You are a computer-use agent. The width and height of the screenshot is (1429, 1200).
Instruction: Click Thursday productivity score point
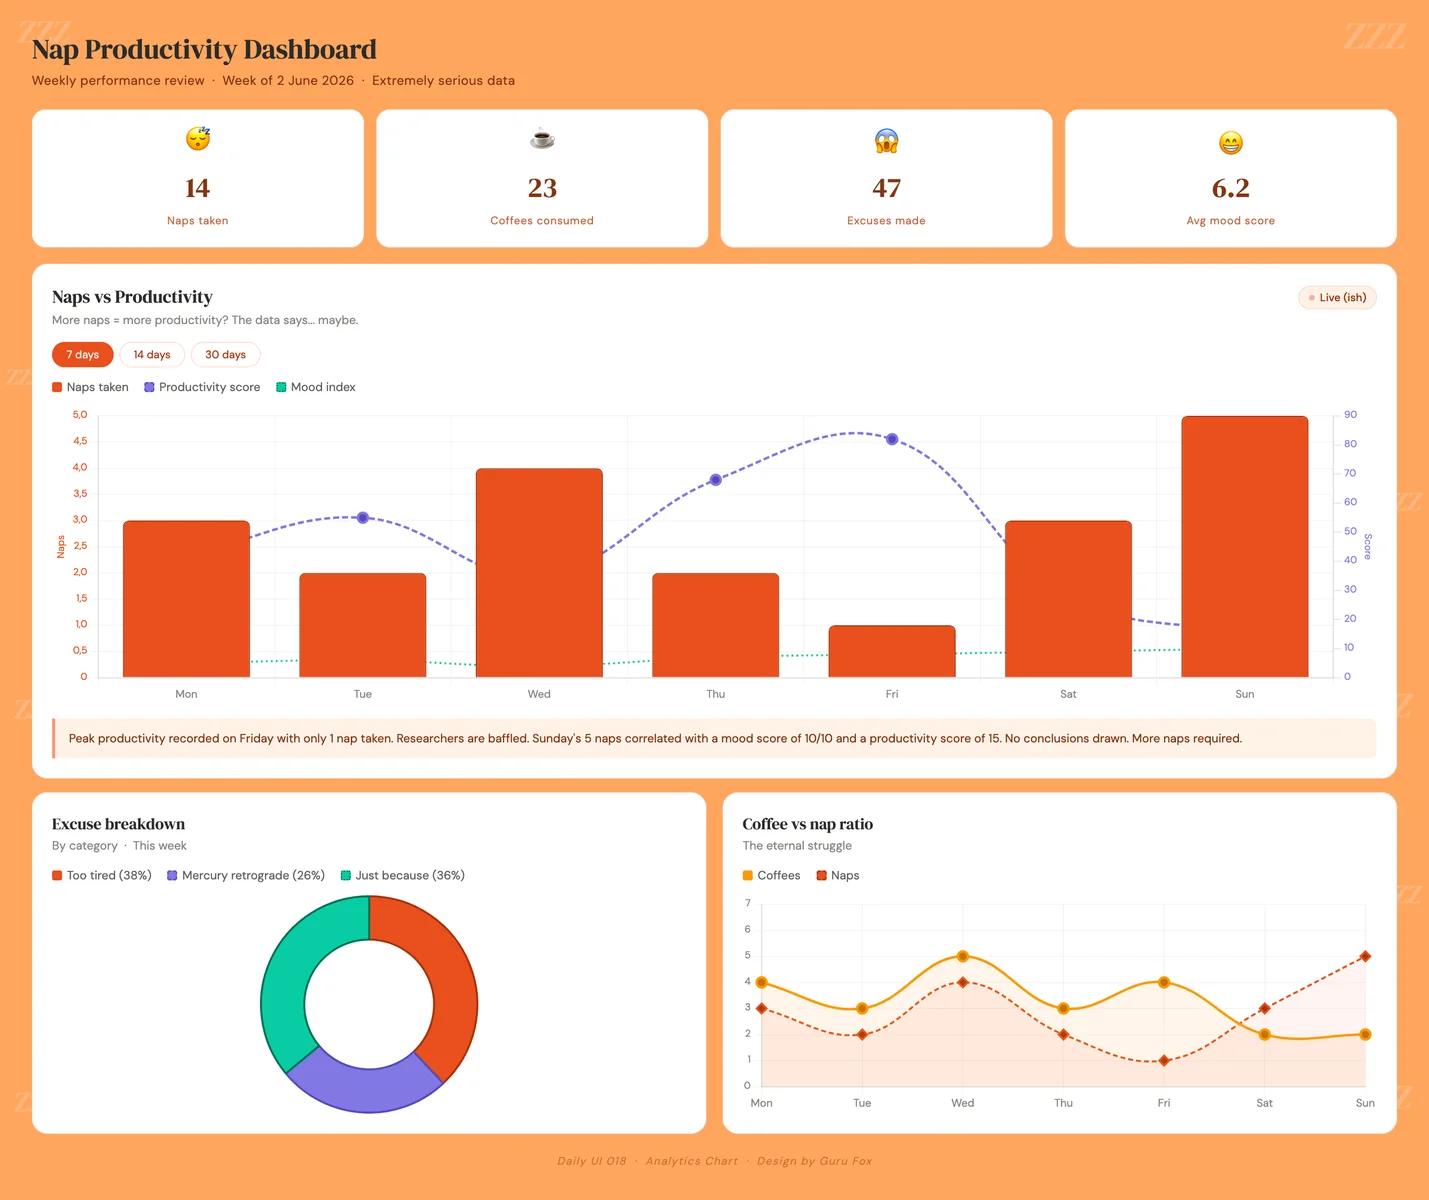716,480
